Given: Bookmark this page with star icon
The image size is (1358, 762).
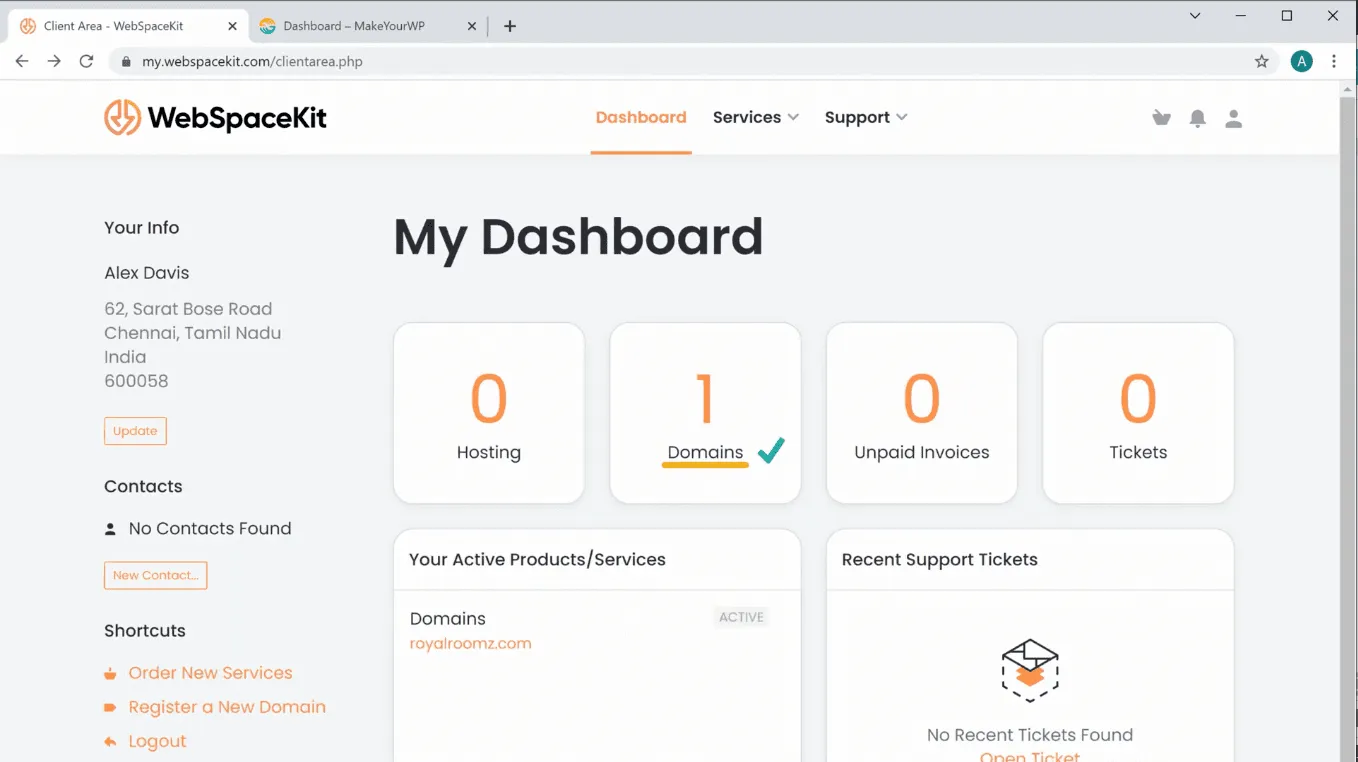Looking at the screenshot, I should tap(1262, 61).
